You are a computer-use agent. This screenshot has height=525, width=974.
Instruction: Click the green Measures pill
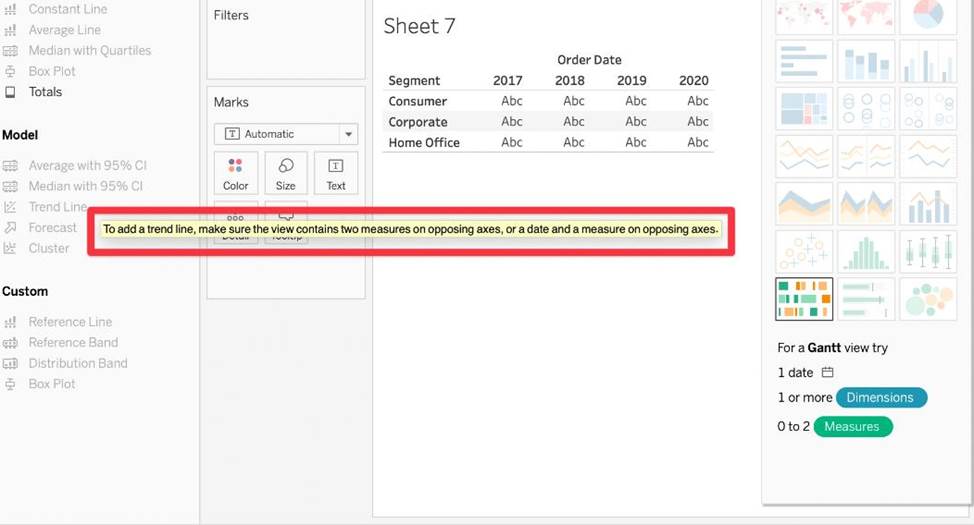[852, 427]
